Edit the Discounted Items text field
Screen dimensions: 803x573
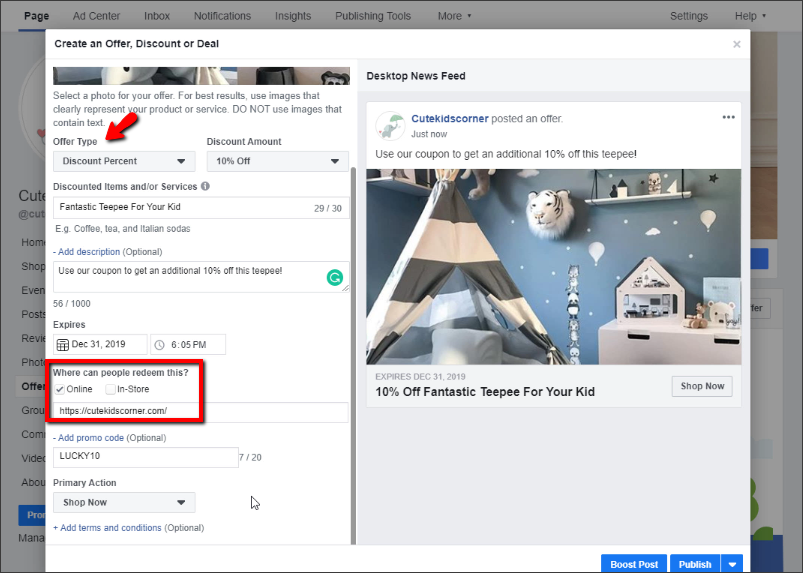click(201, 208)
